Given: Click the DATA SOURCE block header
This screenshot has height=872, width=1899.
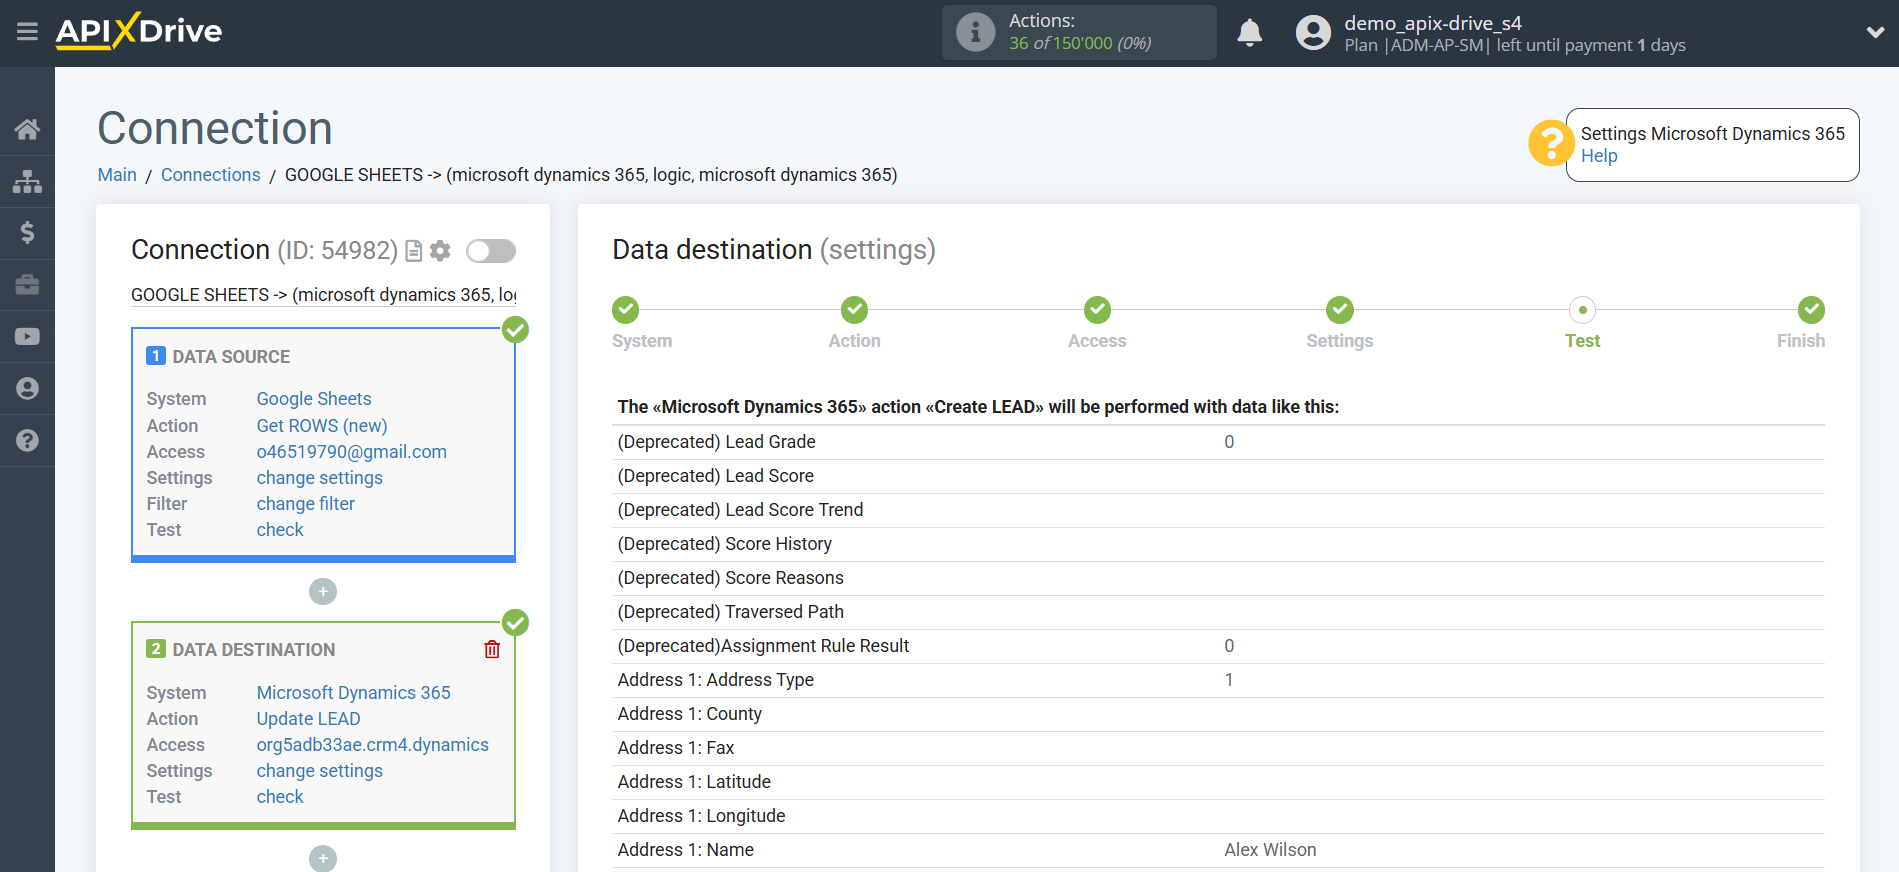Looking at the screenshot, I should click(231, 357).
